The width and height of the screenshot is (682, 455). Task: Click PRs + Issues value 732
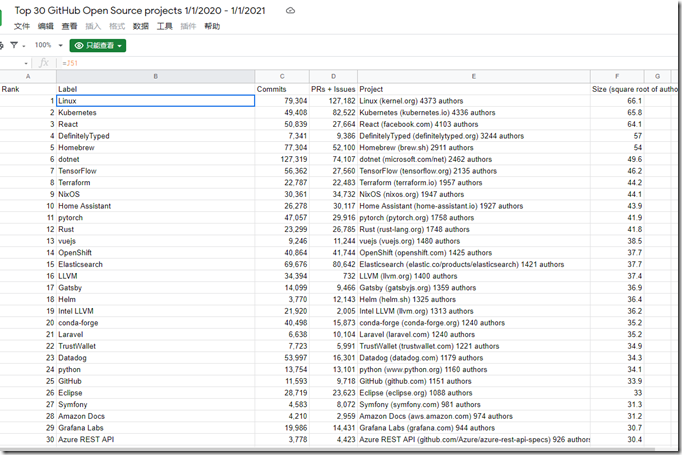coord(334,276)
